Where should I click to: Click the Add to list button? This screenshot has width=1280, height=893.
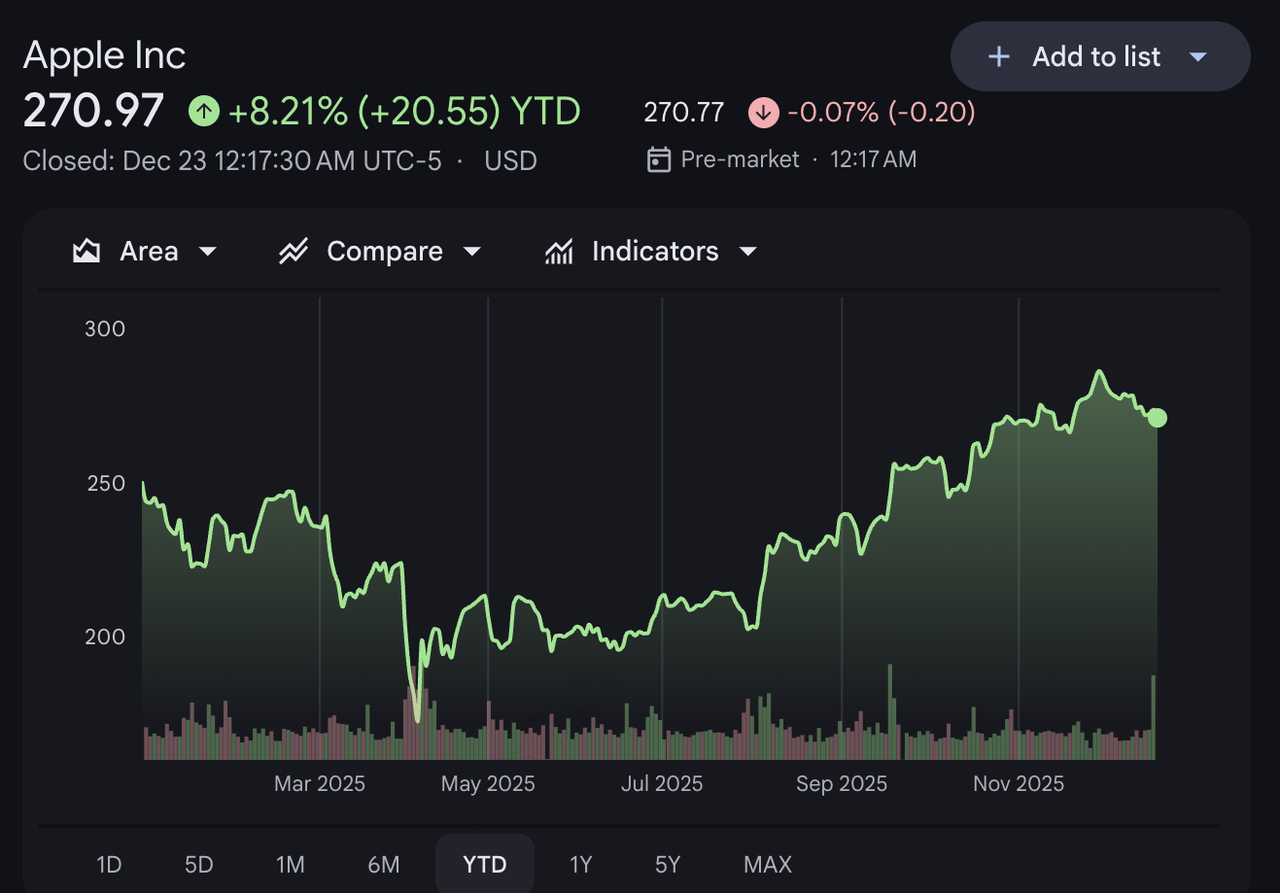click(x=1096, y=57)
